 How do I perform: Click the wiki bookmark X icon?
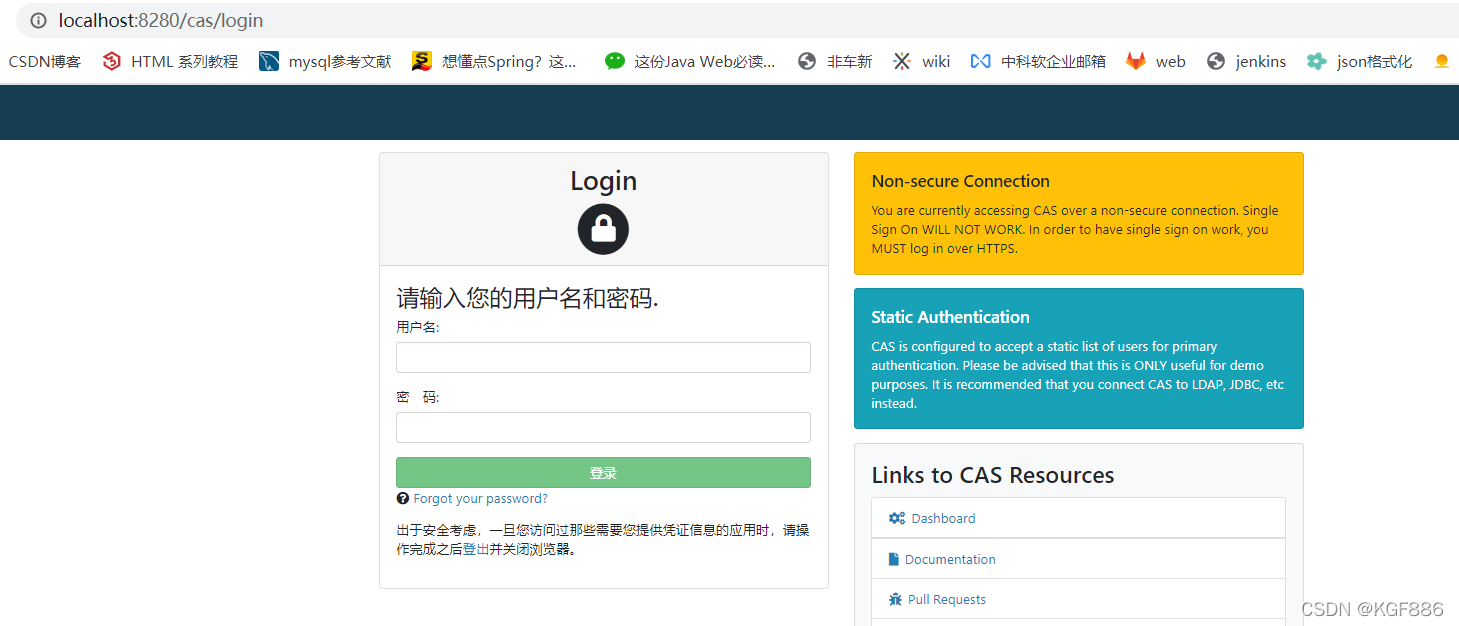tap(902, 61)
